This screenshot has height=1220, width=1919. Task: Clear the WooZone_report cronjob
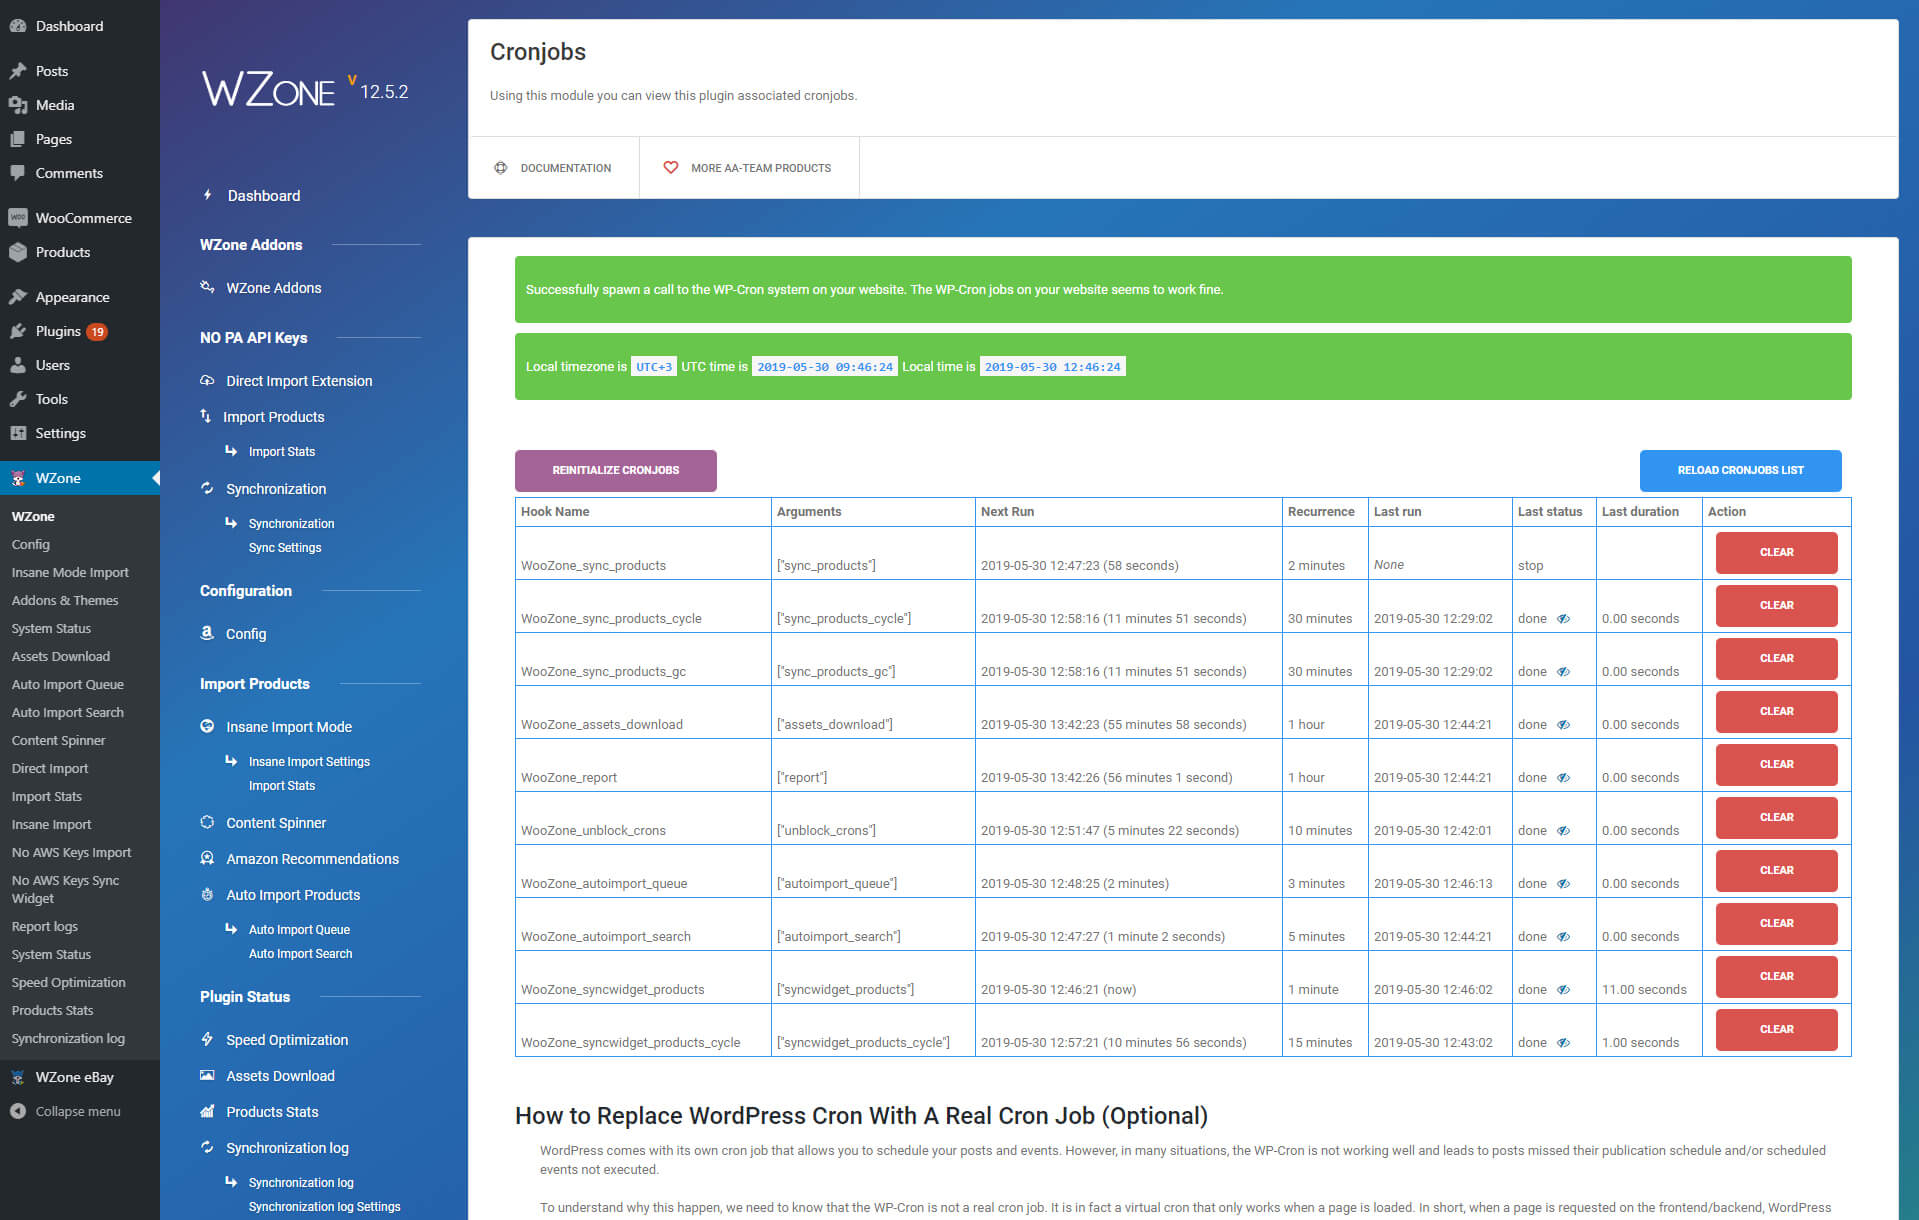1776,764
